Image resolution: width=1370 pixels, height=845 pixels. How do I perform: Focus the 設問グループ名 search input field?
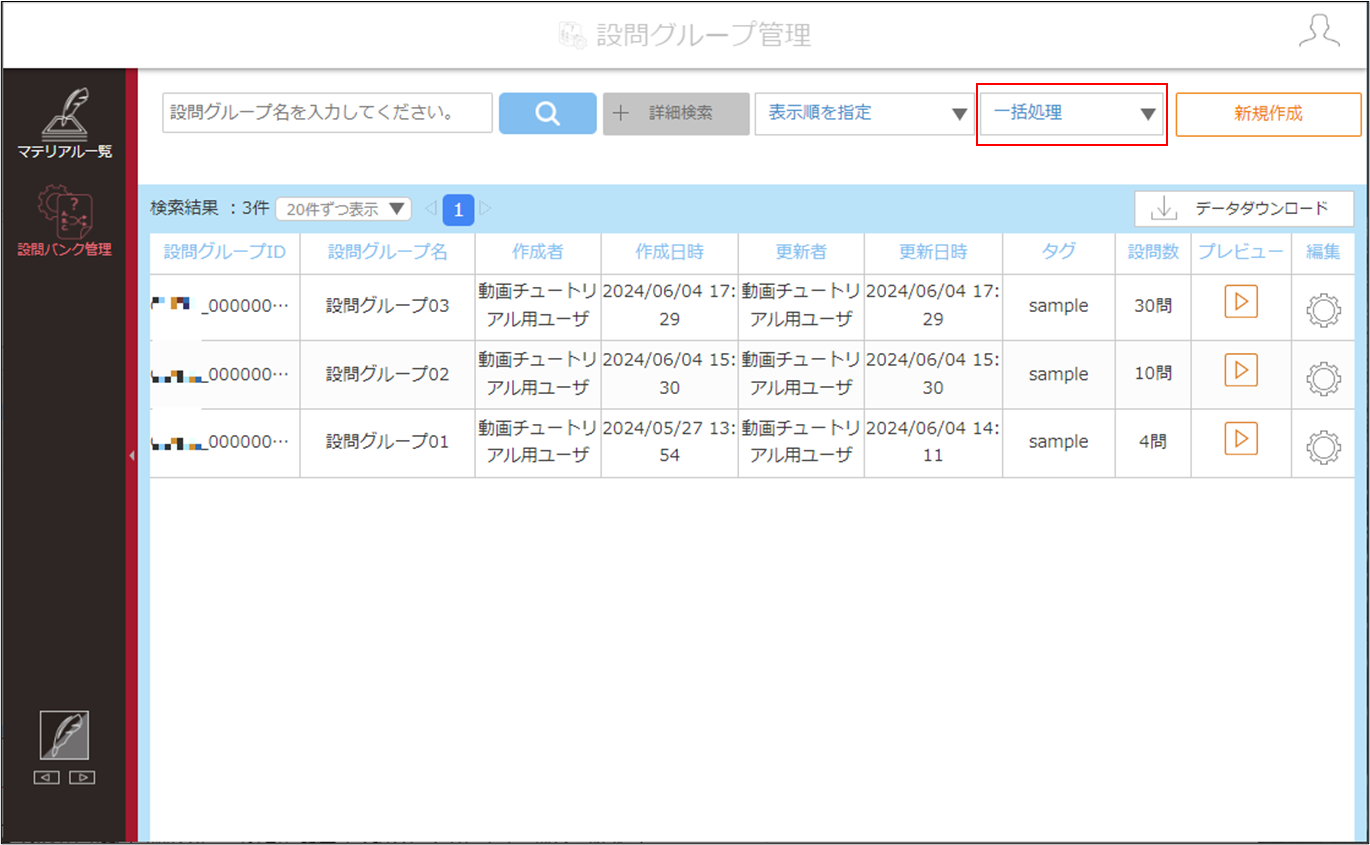pyautogui.click(x=327, y=113)
